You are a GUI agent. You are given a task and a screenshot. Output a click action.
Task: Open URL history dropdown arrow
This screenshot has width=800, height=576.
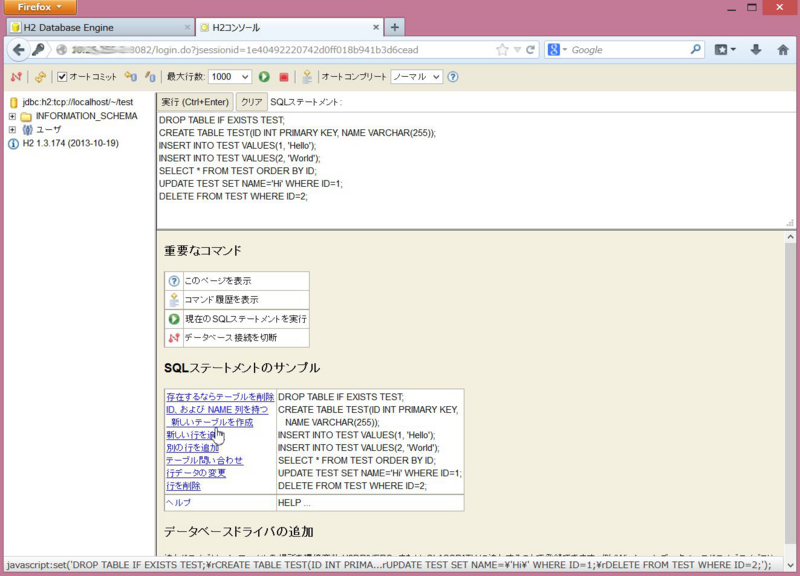(517, 50)
